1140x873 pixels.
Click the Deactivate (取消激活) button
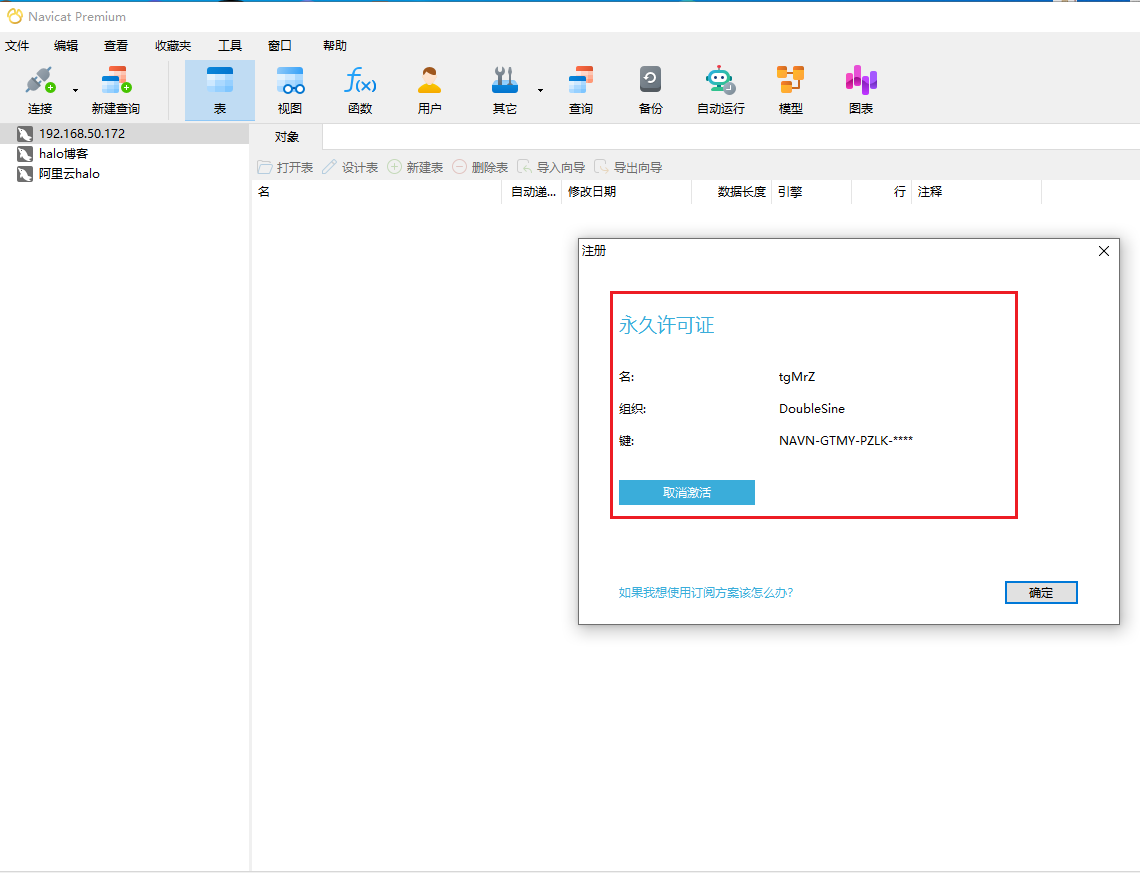(686, 492)
